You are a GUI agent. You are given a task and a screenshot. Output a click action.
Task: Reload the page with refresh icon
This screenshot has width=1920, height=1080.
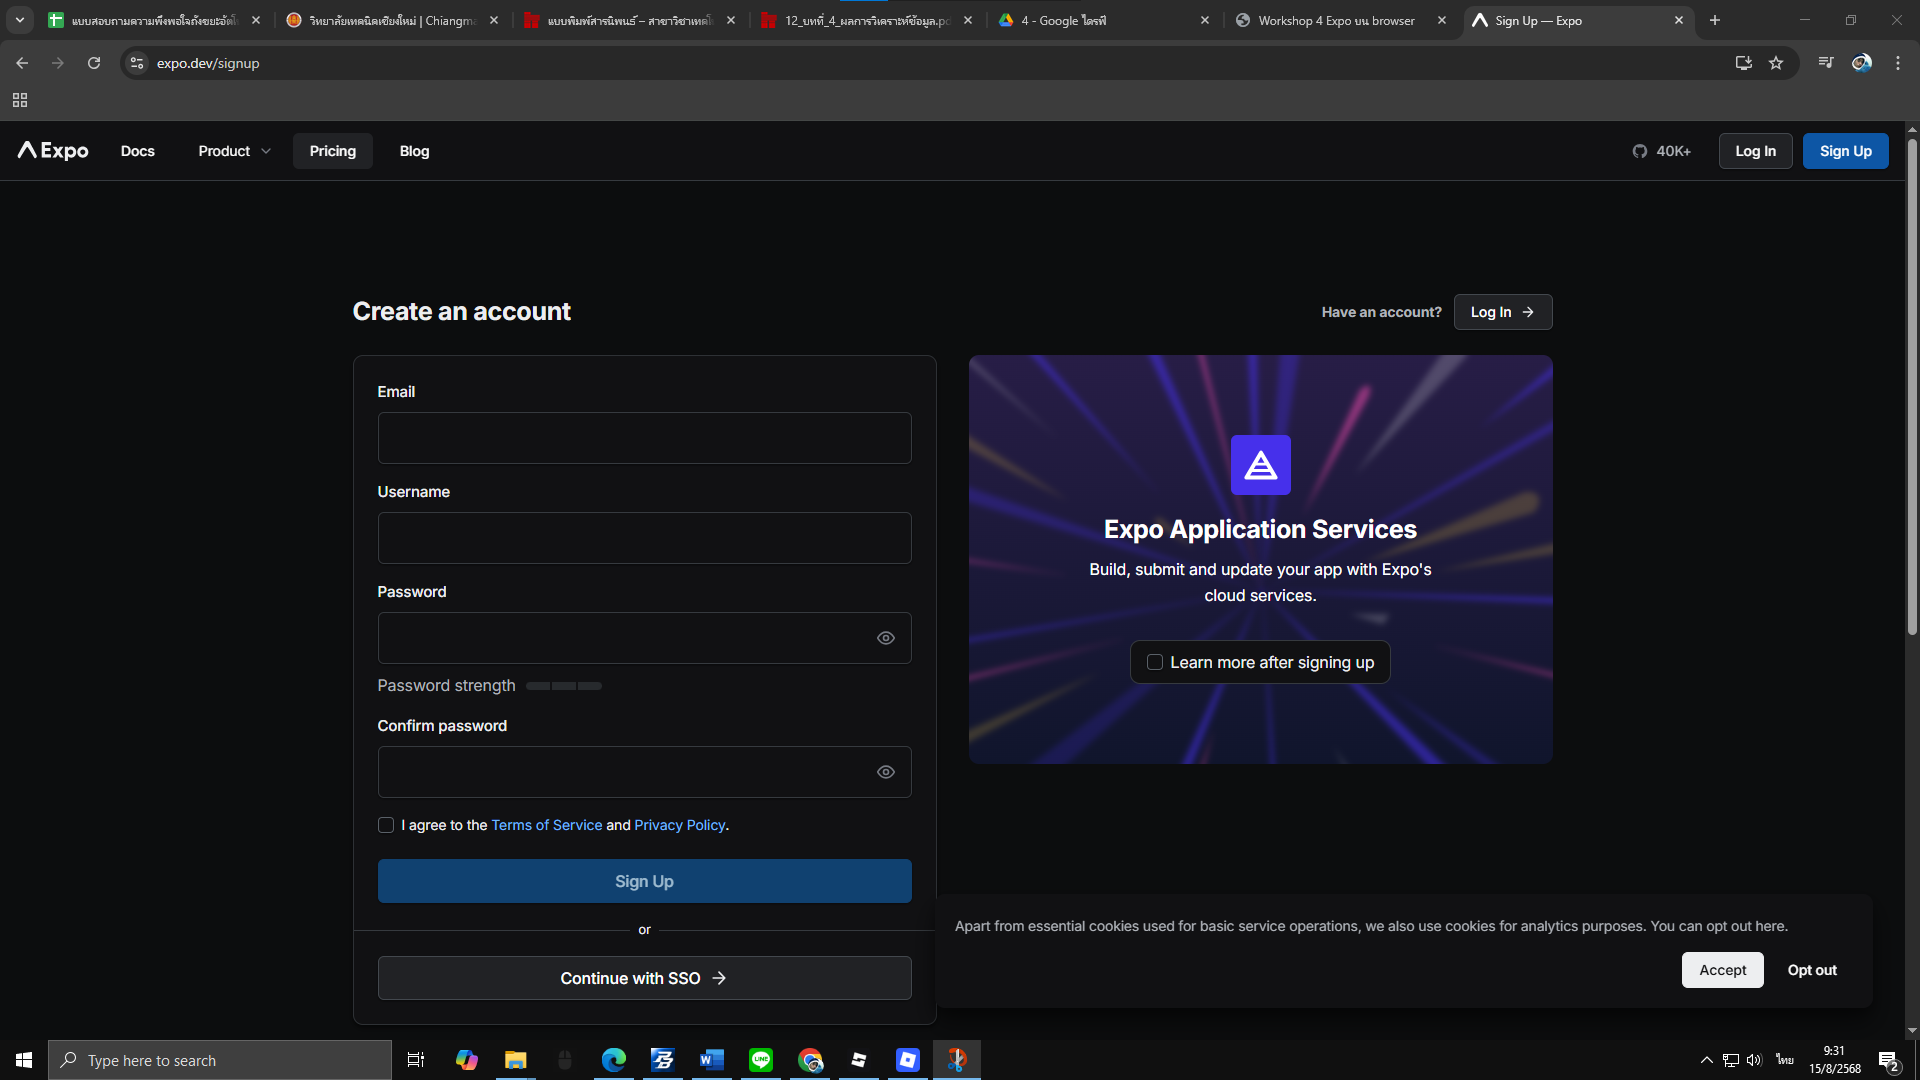(x=94, y=63)
